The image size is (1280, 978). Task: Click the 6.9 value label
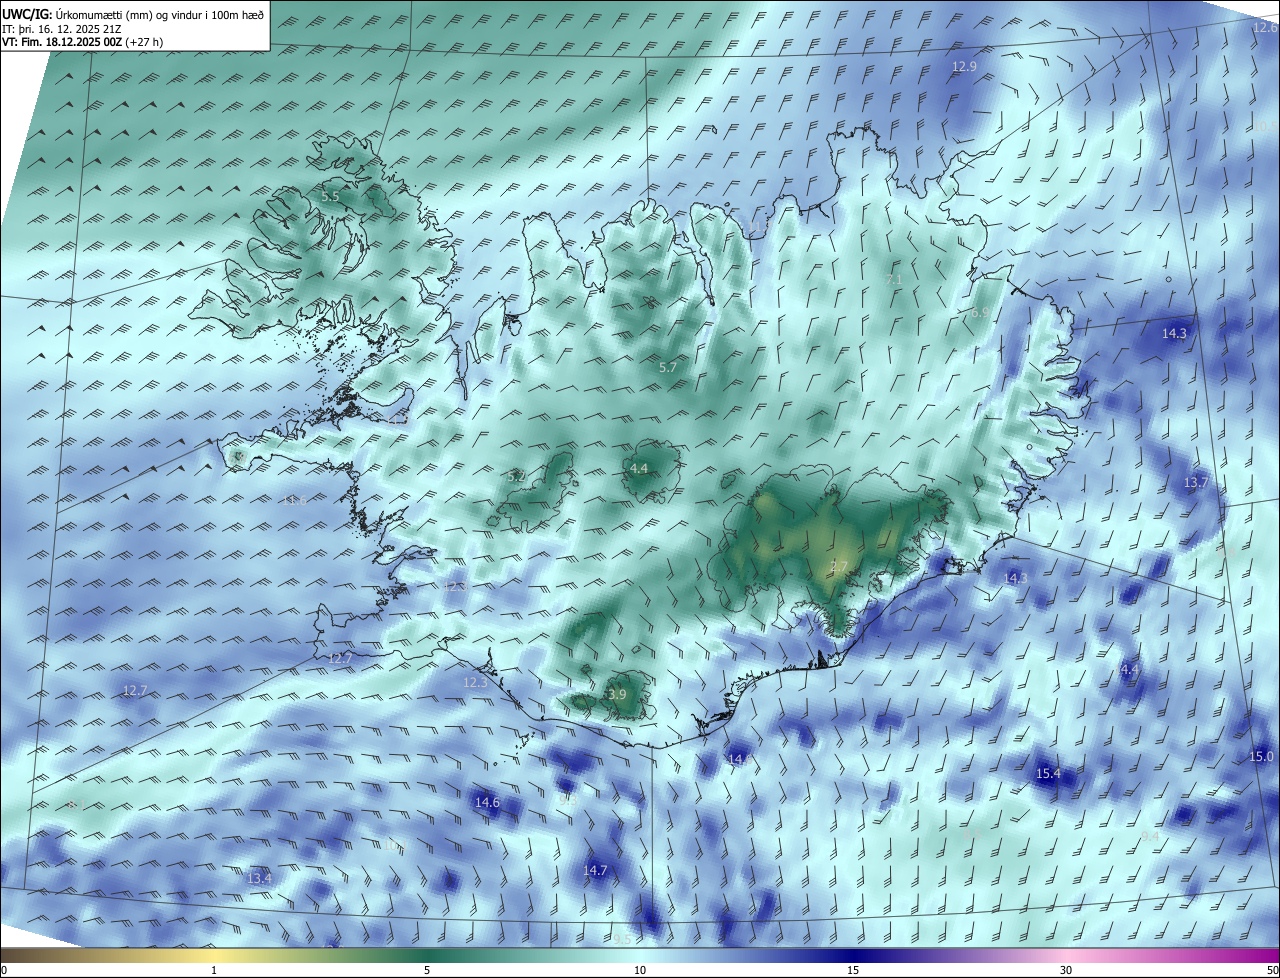click(x=980, y=313)
